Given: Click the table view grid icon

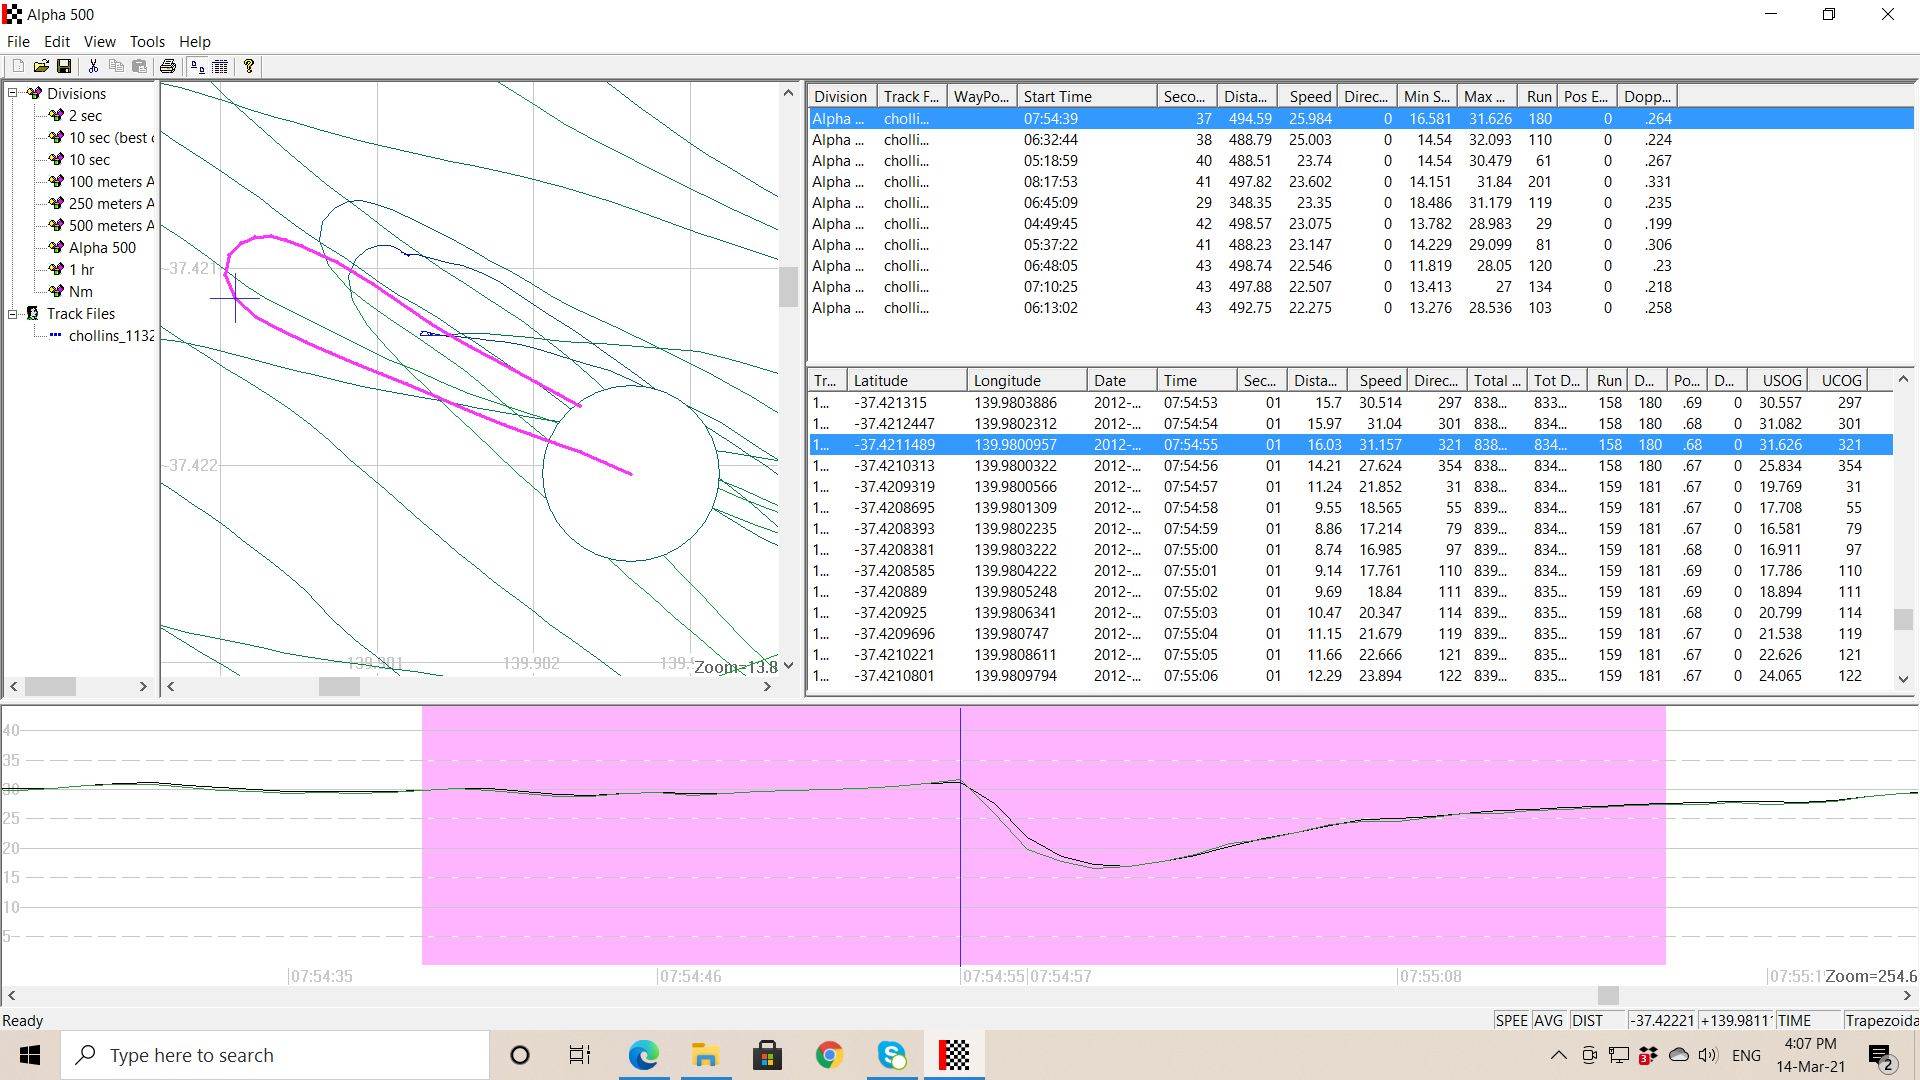Looking at the screenshot, I should [221, 66].
